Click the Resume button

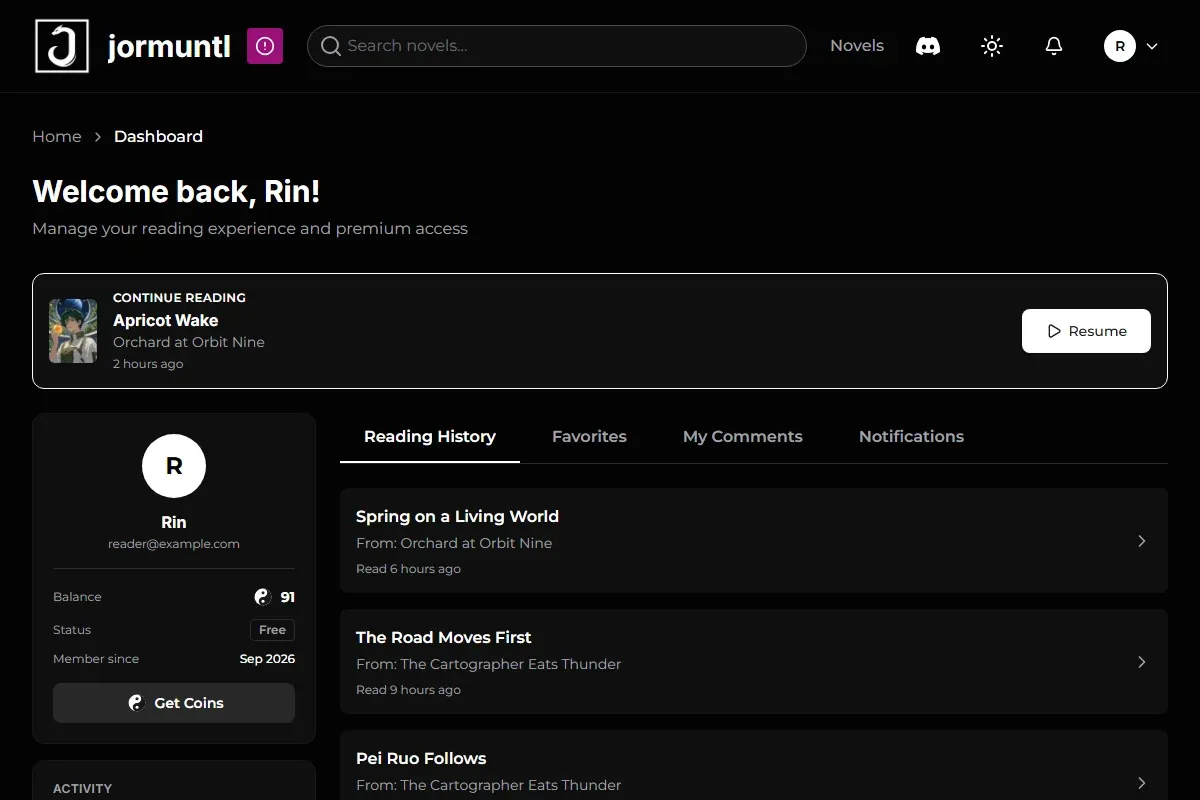point(1086,331)
